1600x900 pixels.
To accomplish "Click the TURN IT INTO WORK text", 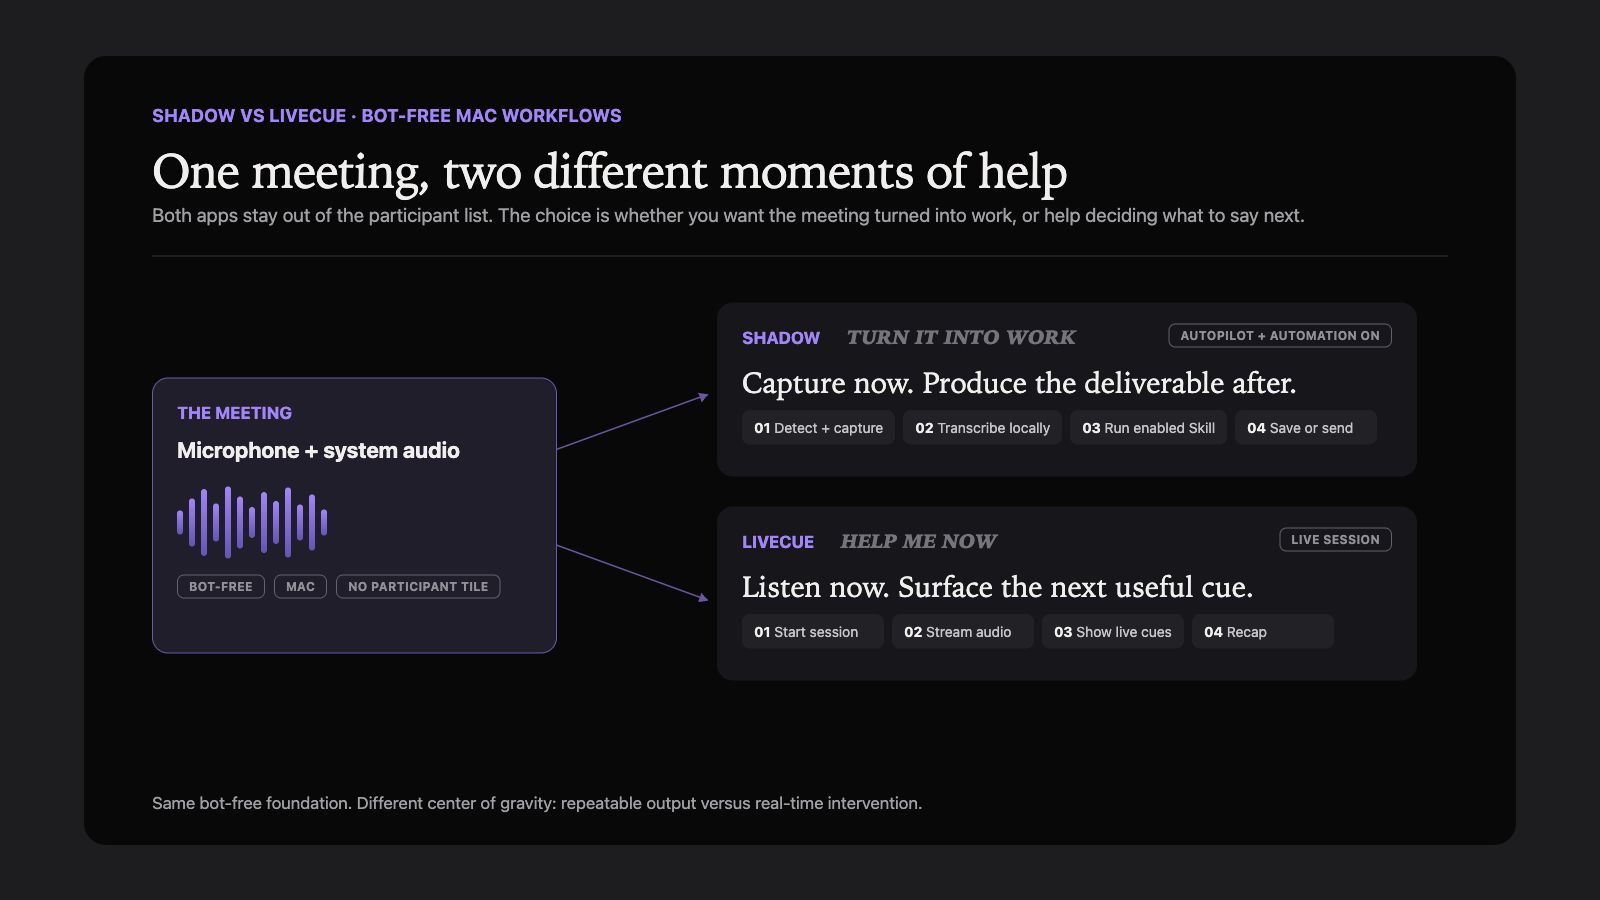I will pyautogui.click(x=961, y=338).
